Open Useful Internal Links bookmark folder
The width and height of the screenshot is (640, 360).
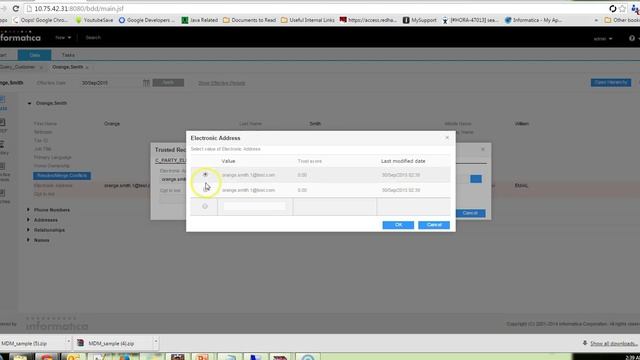[x=308, y=20]
